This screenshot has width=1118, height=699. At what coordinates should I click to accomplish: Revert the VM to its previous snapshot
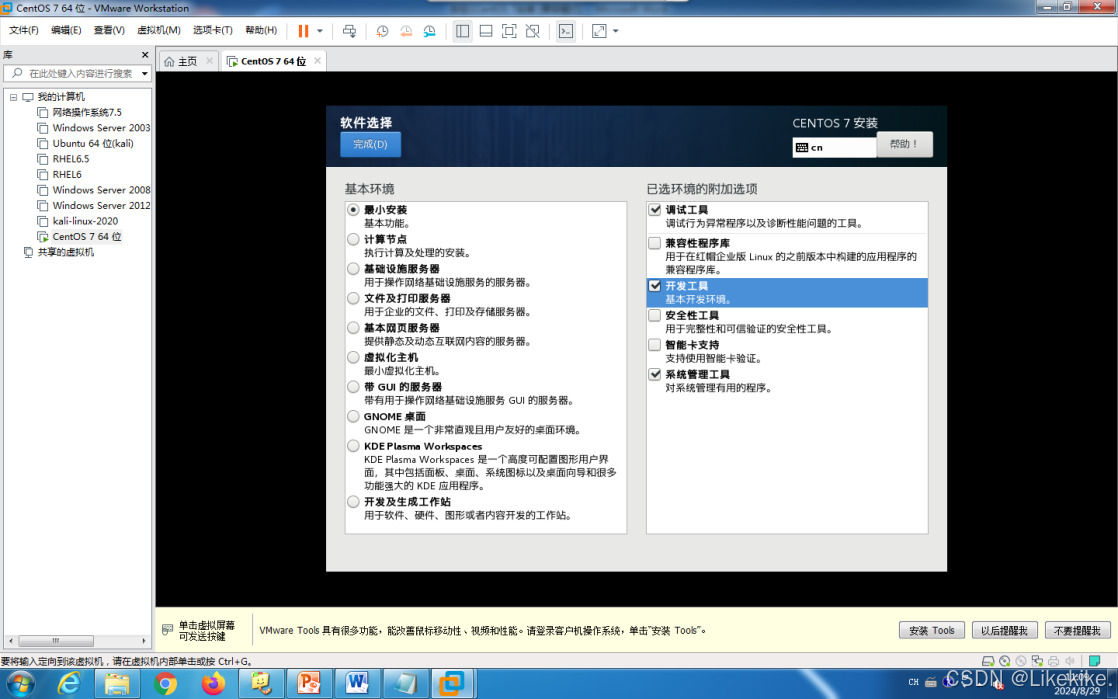(406, 31)
